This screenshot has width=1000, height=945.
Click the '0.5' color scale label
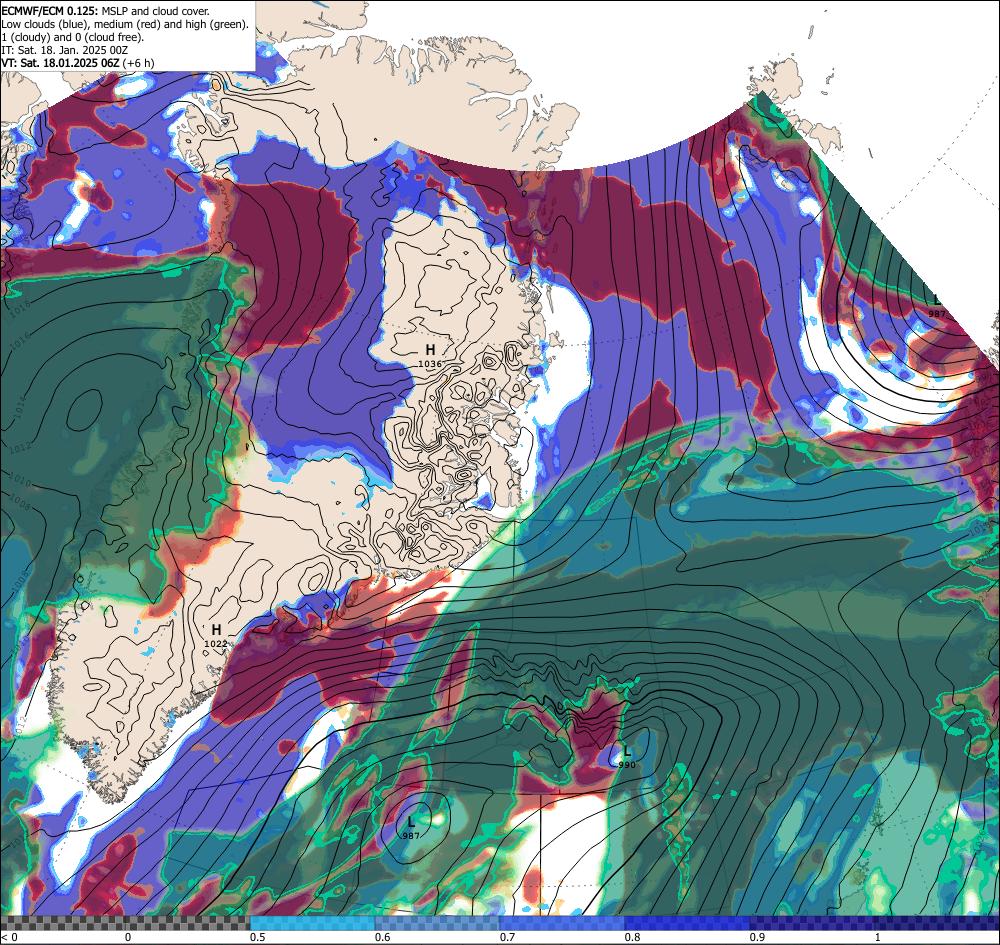point(258,937)
